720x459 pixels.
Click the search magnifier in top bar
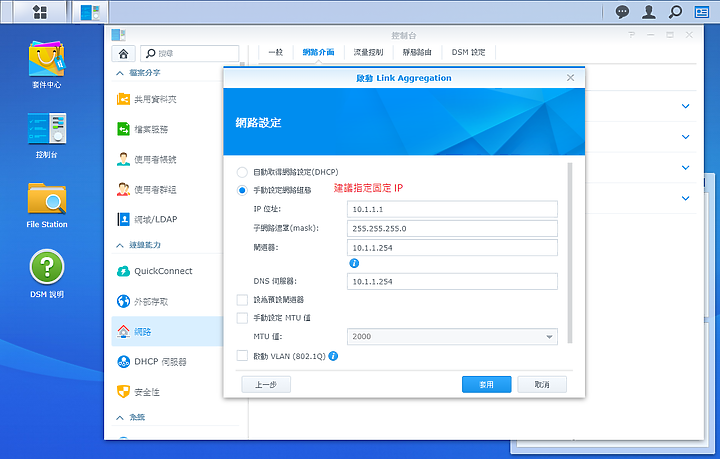[675, 12]
